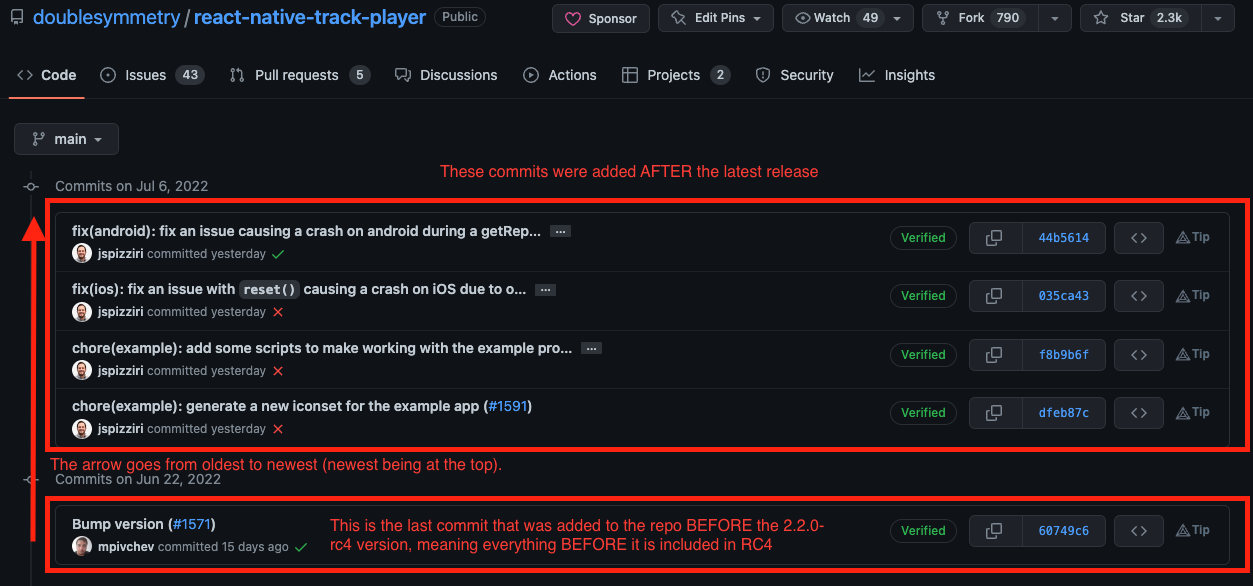Open the main branch selector
Screen dimensions: 1253x586
[66, 138]
